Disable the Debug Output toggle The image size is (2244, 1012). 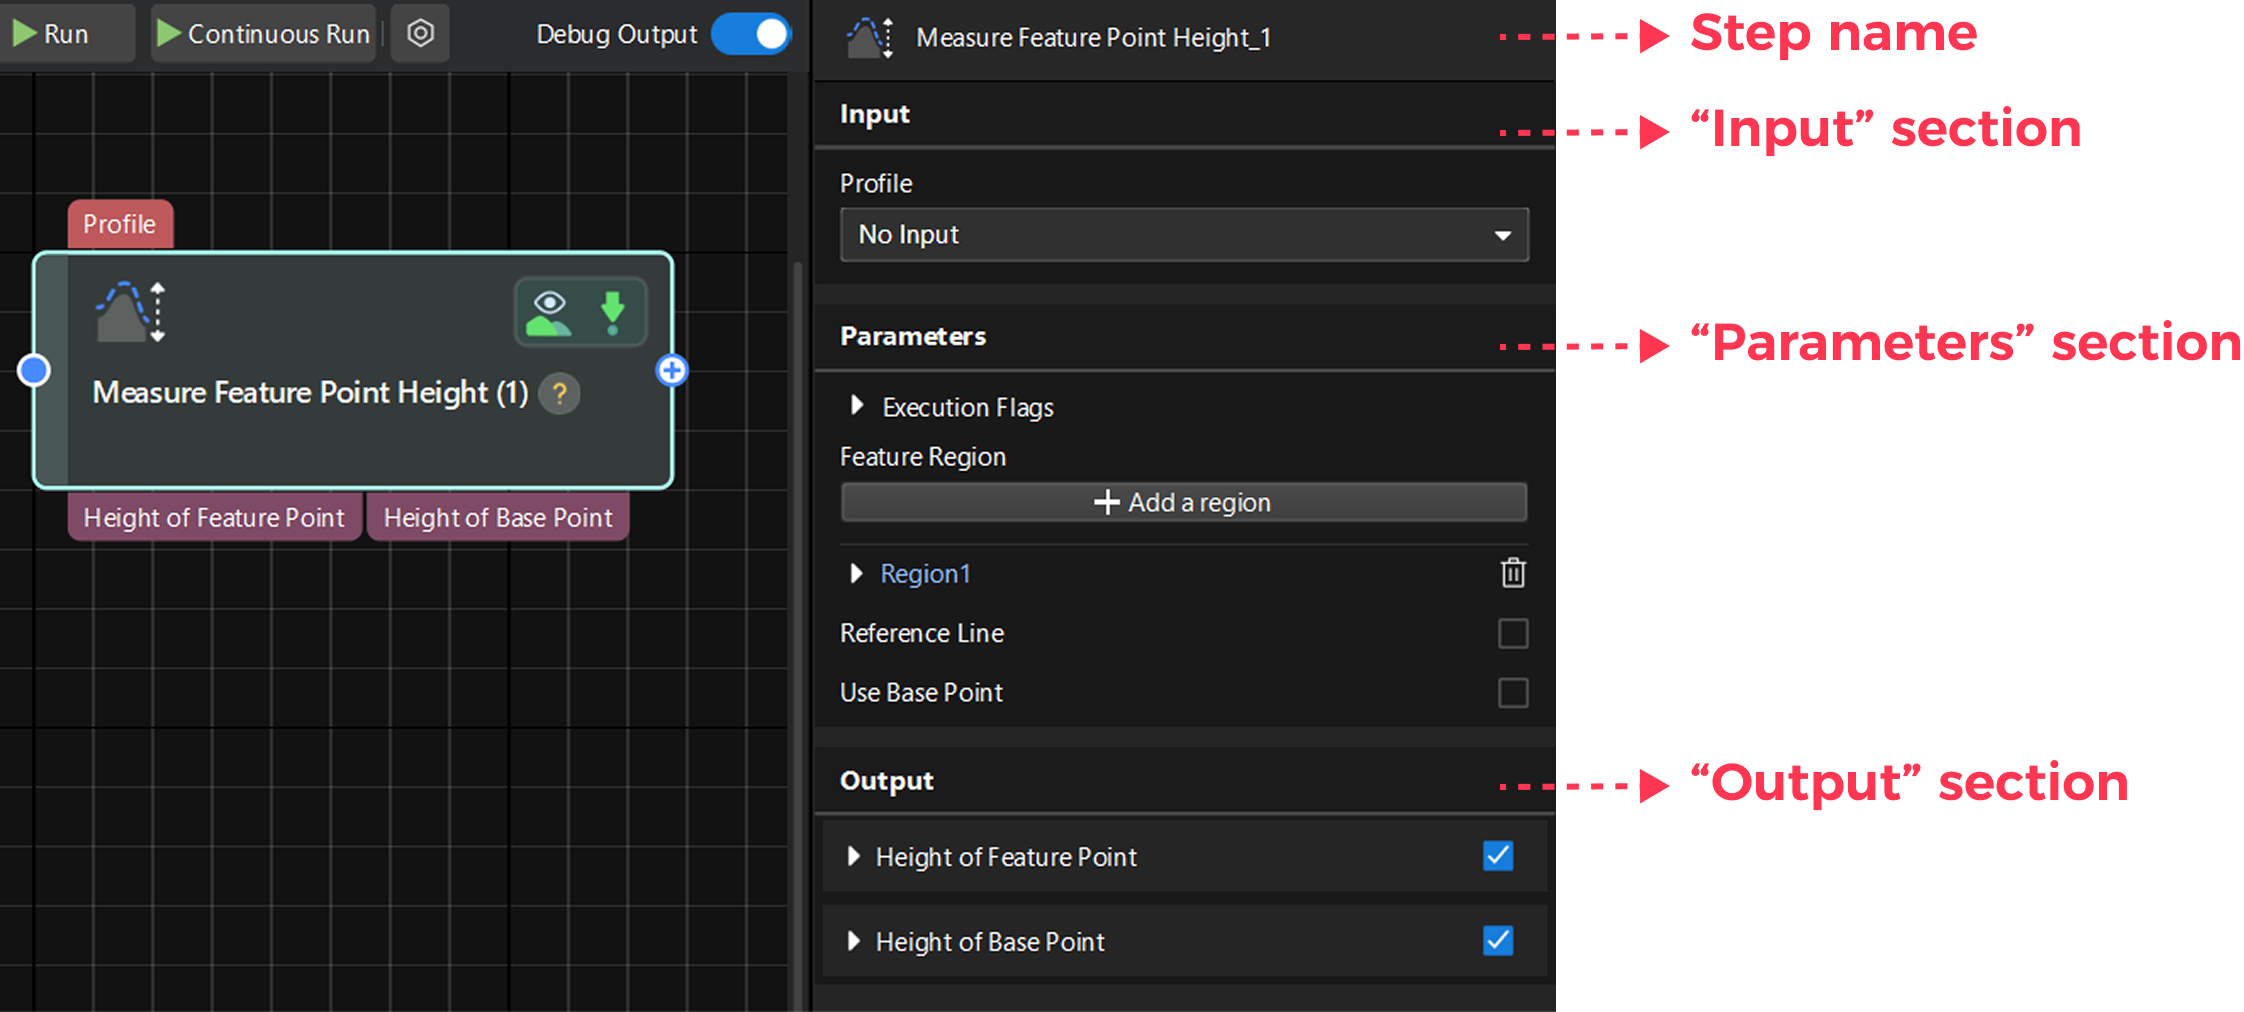(x=750, y=33)
